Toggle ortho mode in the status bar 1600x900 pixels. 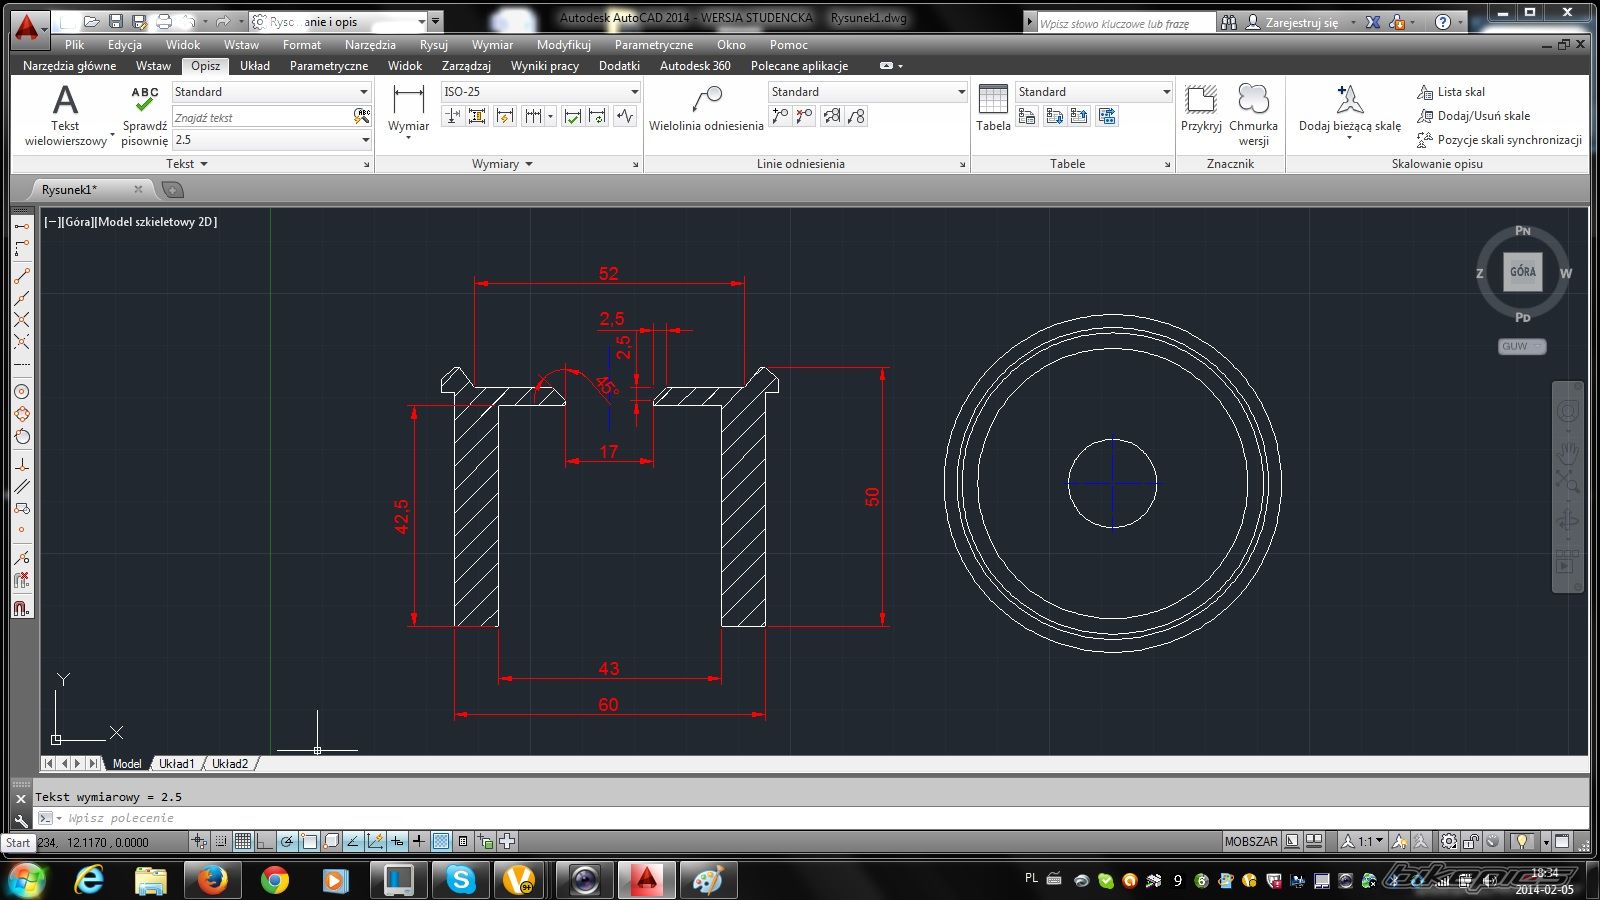coord(265,841)
